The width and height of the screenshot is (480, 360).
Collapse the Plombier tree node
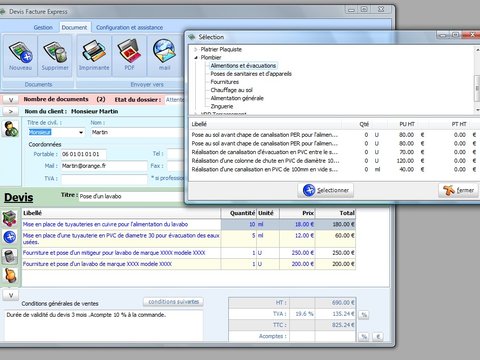click(x=196, y=57)
